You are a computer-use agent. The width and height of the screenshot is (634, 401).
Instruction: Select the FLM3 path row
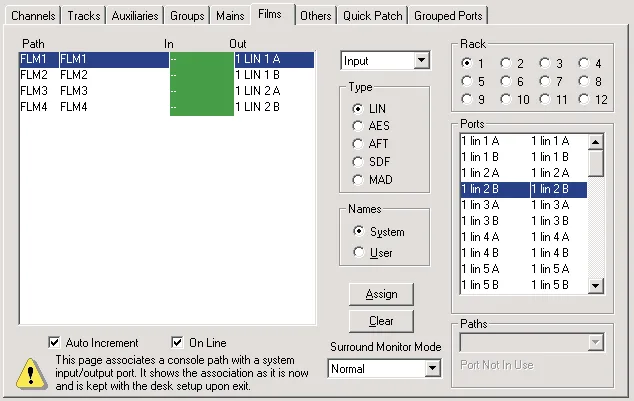(x=167, y=91)
